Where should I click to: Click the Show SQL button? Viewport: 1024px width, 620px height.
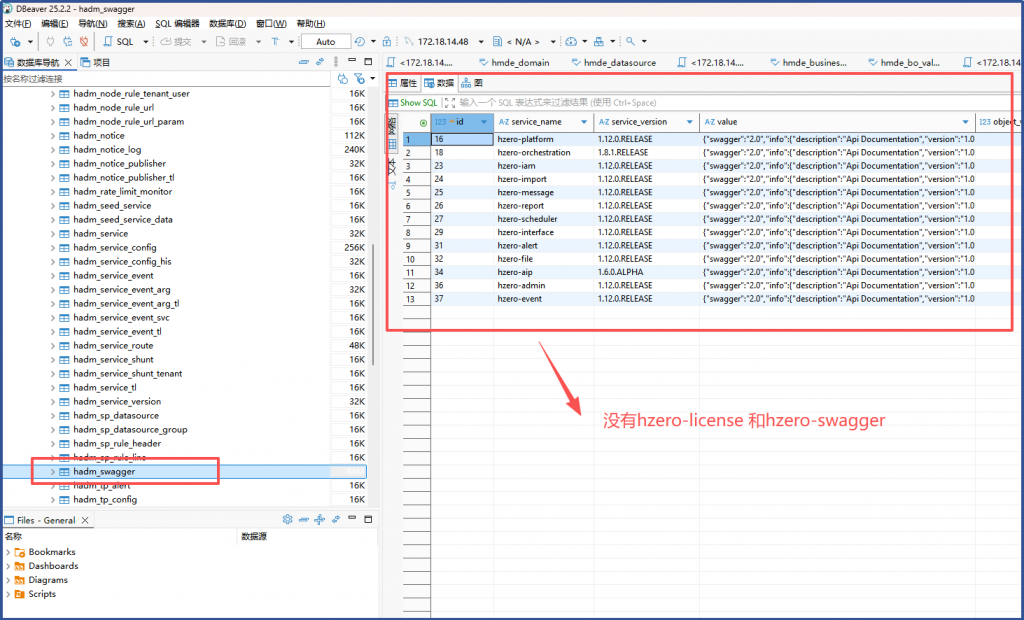(413, 102)
